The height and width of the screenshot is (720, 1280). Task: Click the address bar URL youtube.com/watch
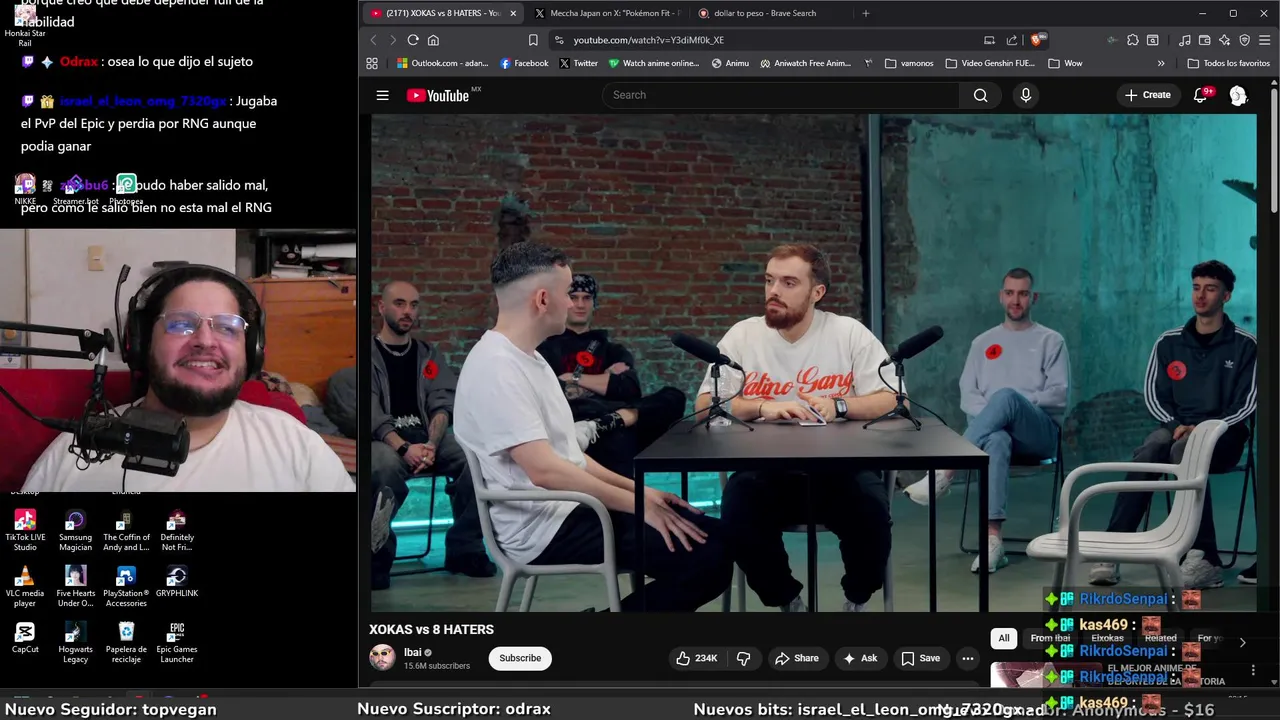pyautogui.click(x=649, y=40)
